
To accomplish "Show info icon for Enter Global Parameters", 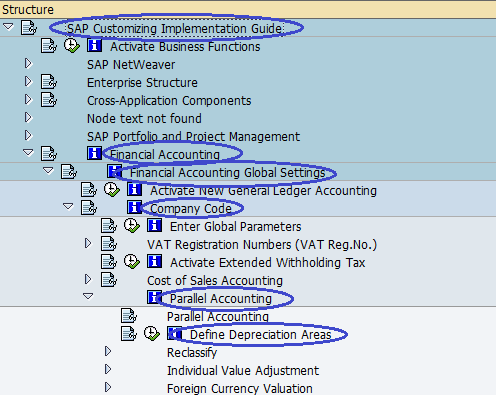I will (154, 225).
